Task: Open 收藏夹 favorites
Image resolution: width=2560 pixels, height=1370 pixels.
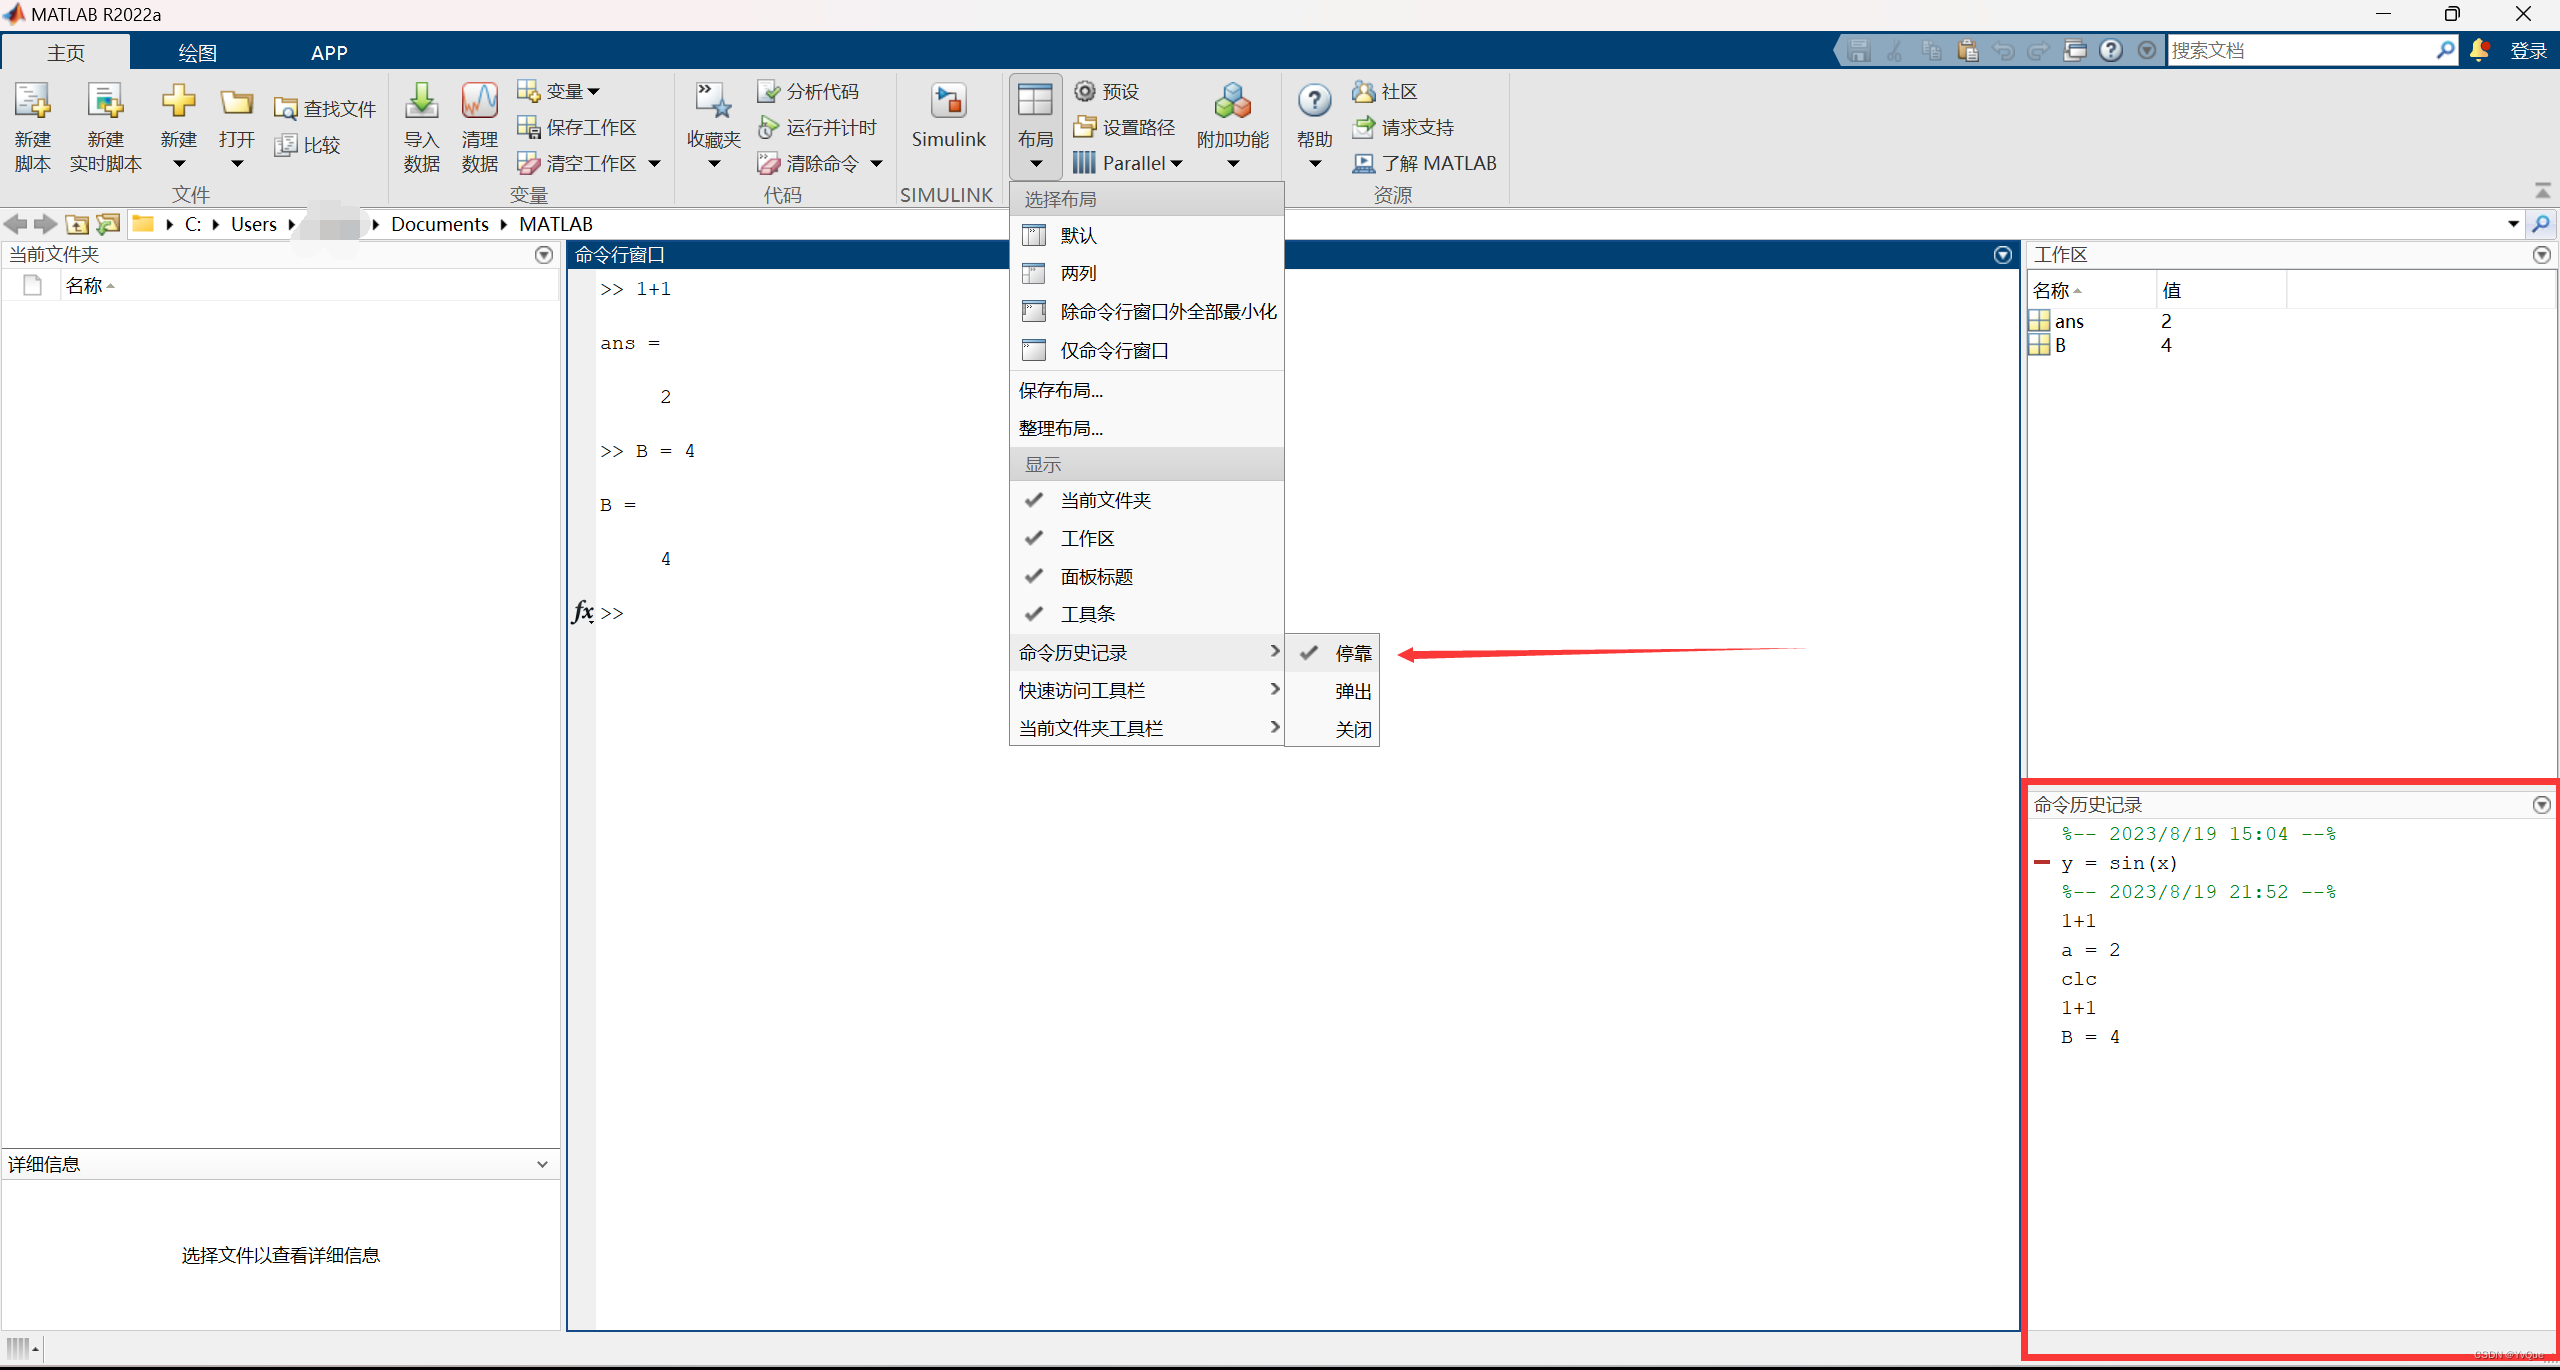Action: coord(714,126)
